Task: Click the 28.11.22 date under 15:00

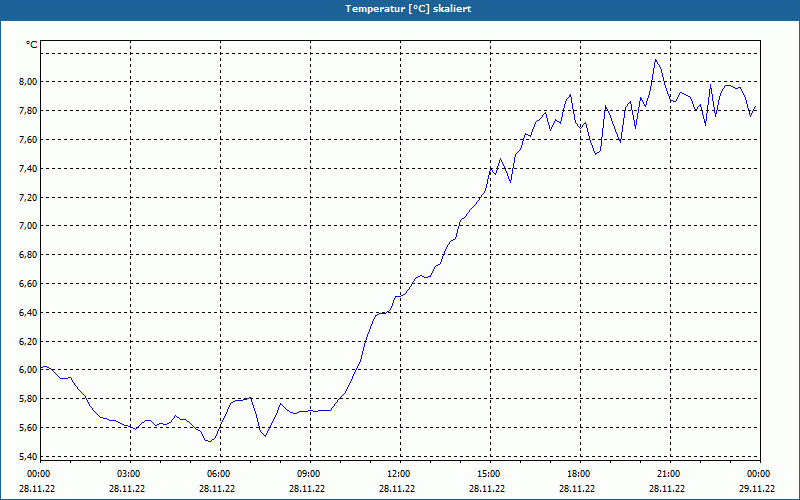Action: 487,488
